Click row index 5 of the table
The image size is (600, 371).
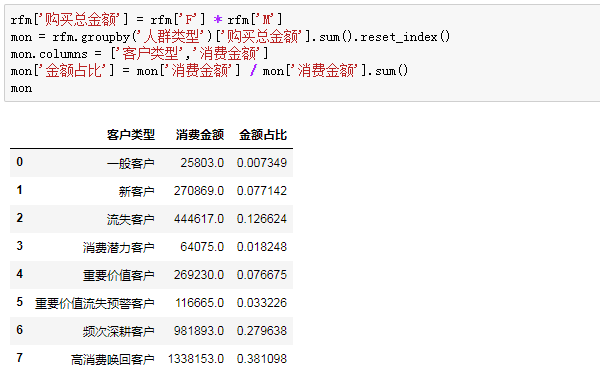(x=20, y=302)
